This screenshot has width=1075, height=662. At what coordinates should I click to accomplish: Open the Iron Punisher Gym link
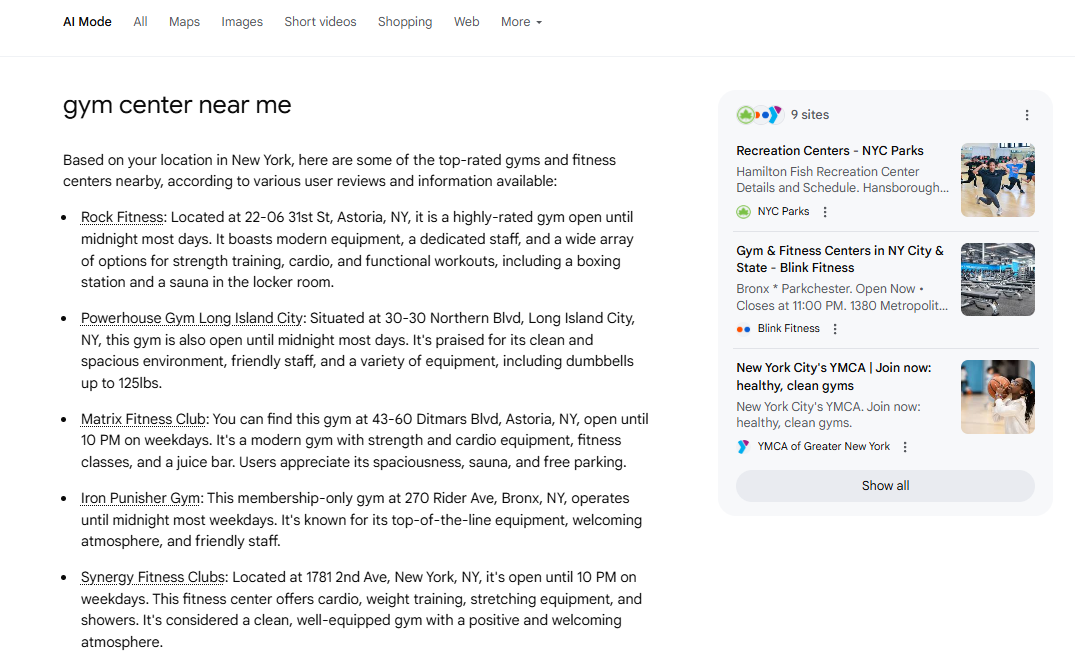click(141, 498)
